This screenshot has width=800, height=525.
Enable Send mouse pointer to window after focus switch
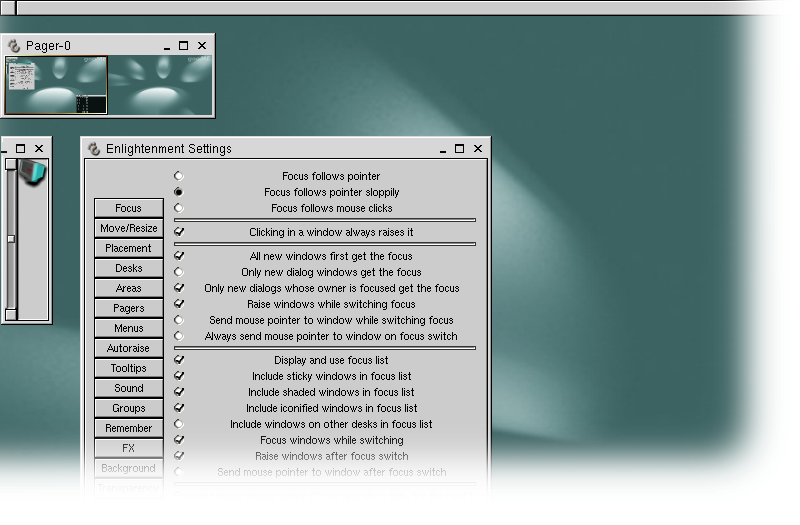[179, 472]
